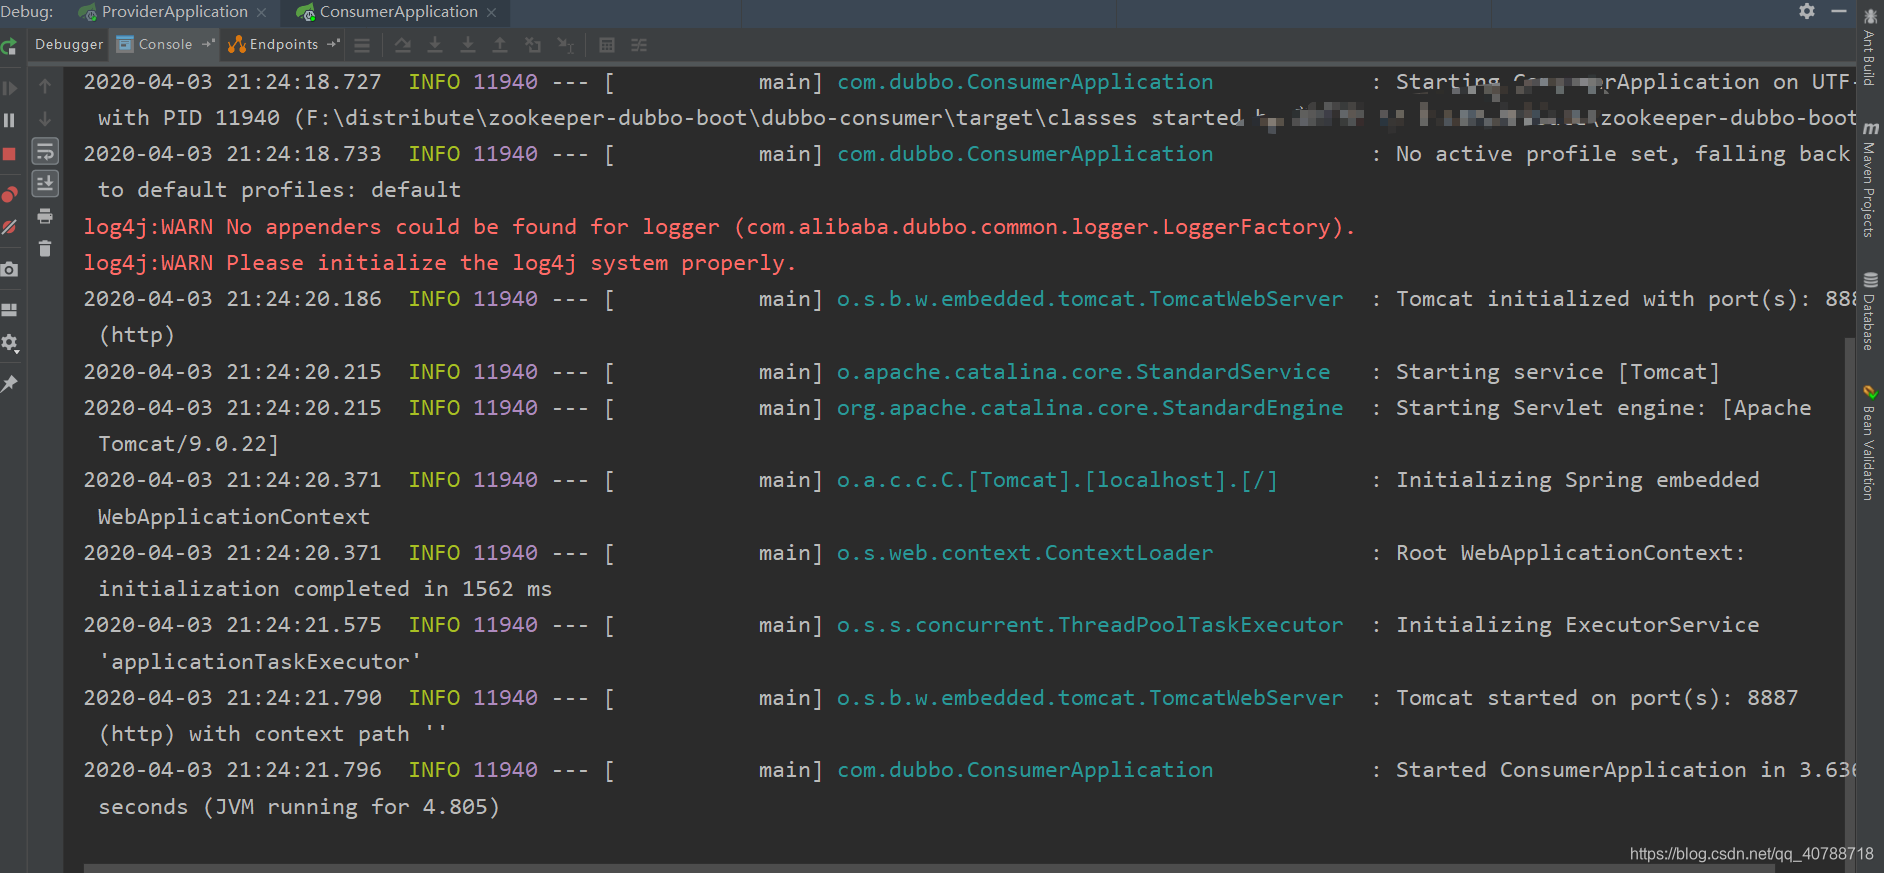The image size is (1884, 873).
Task: Open the Endpoints tab
Action: pyautogui.click(x=283, y=44)
